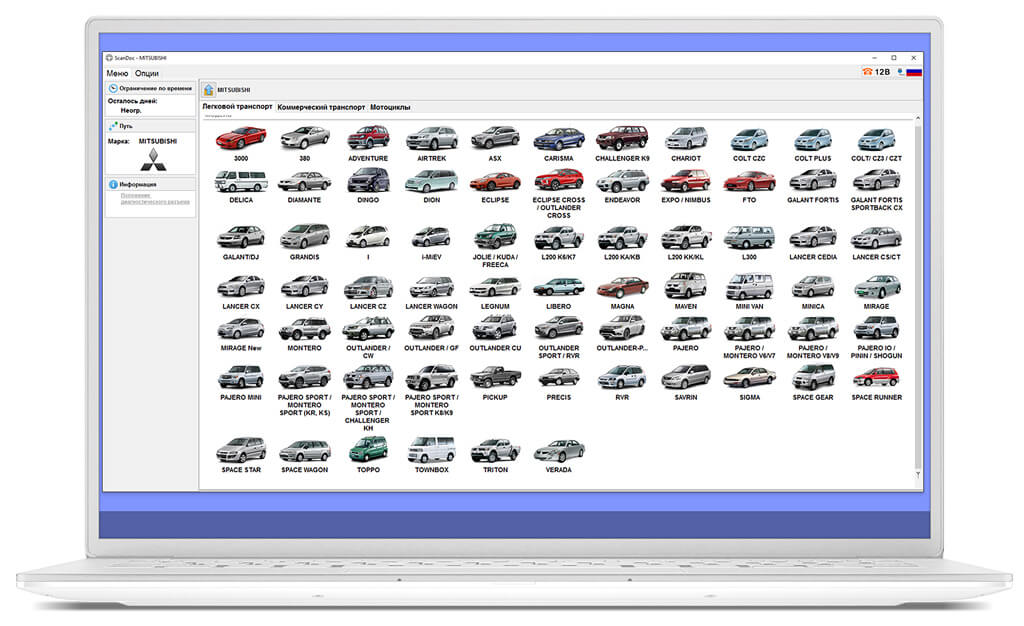Select the Mitsubishi 3000 car icon
The image size is (1024, 626).
point(241,138)
